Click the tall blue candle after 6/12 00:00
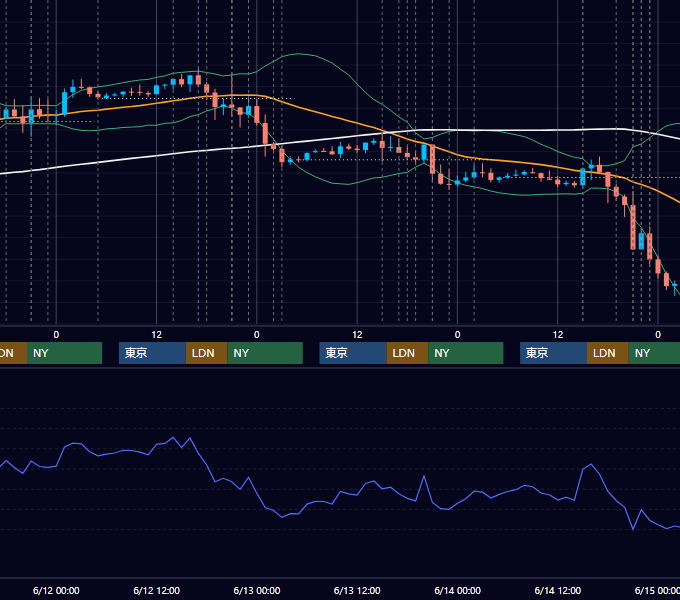Image resolution: width=680 pixels, height=600 pixels. [65, 103]
